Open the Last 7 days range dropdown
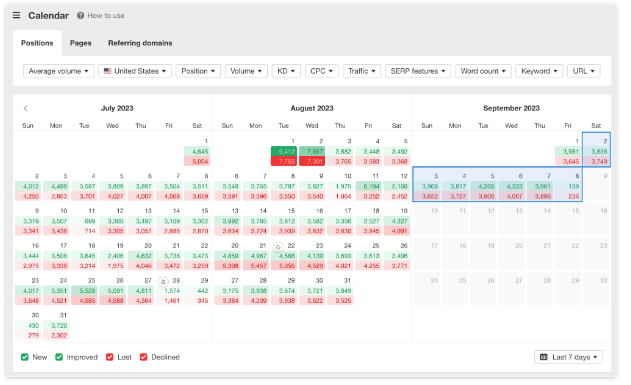631x385 pixels. [568, 357]
